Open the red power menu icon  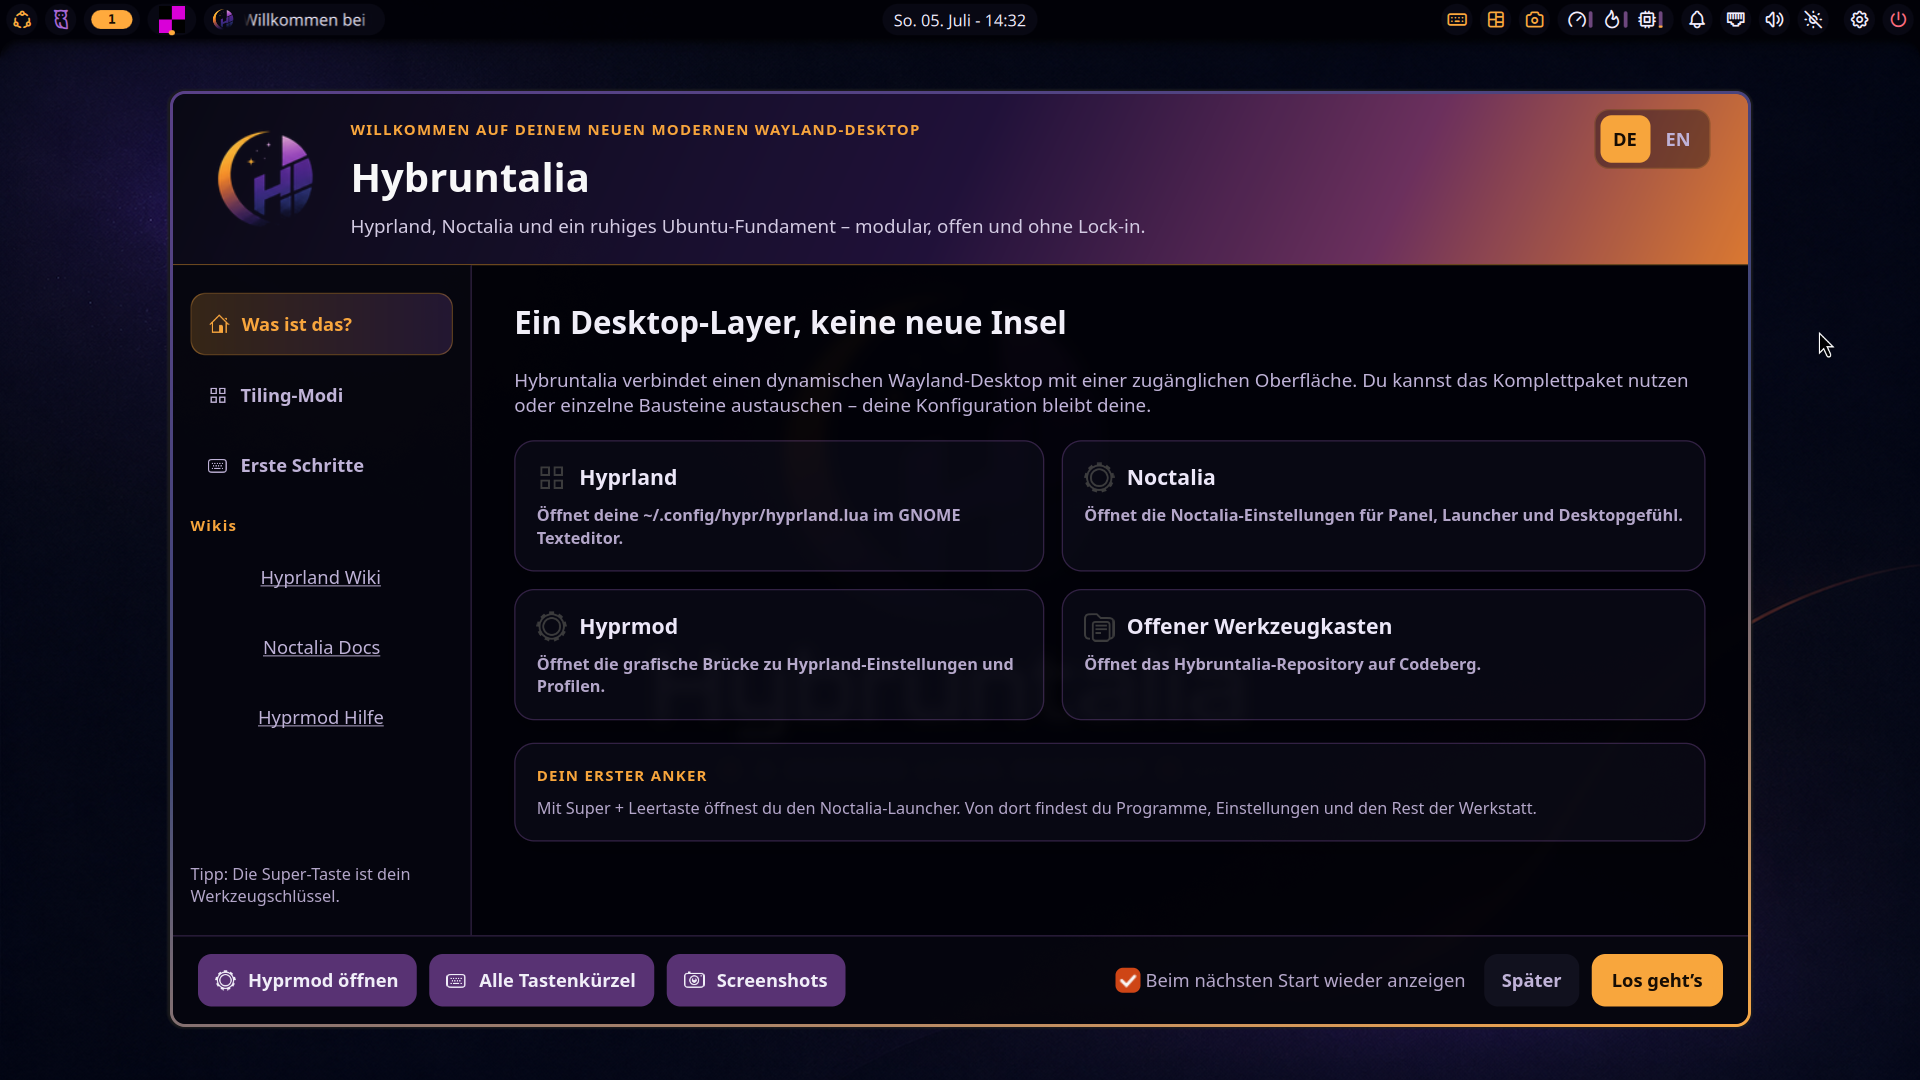pos(1898,20)
